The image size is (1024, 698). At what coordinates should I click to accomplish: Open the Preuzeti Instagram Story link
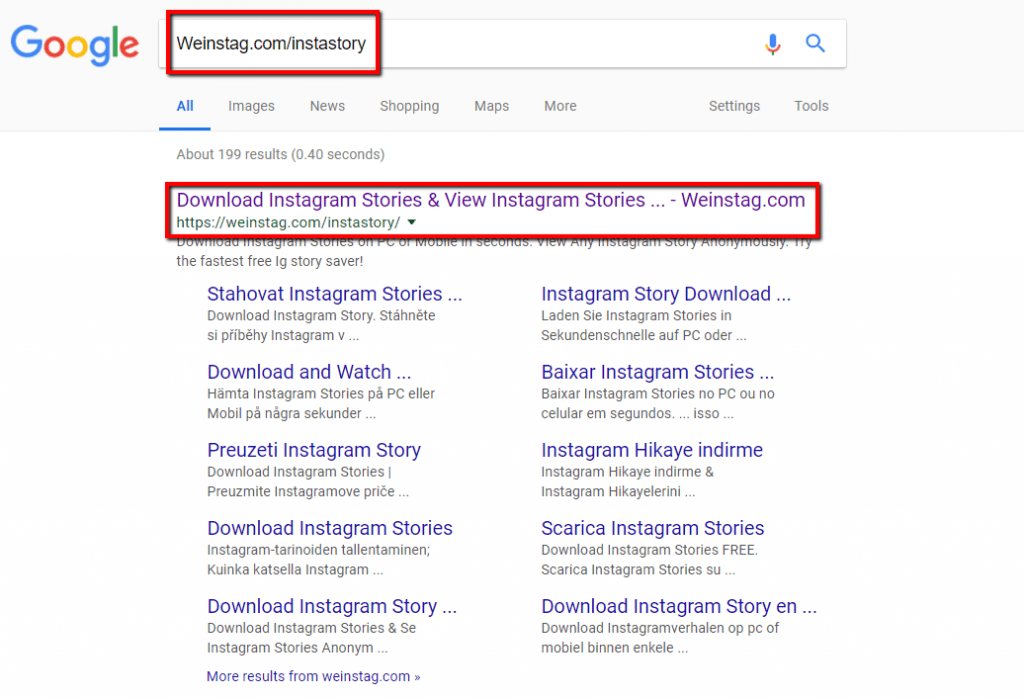click(313, 450)
